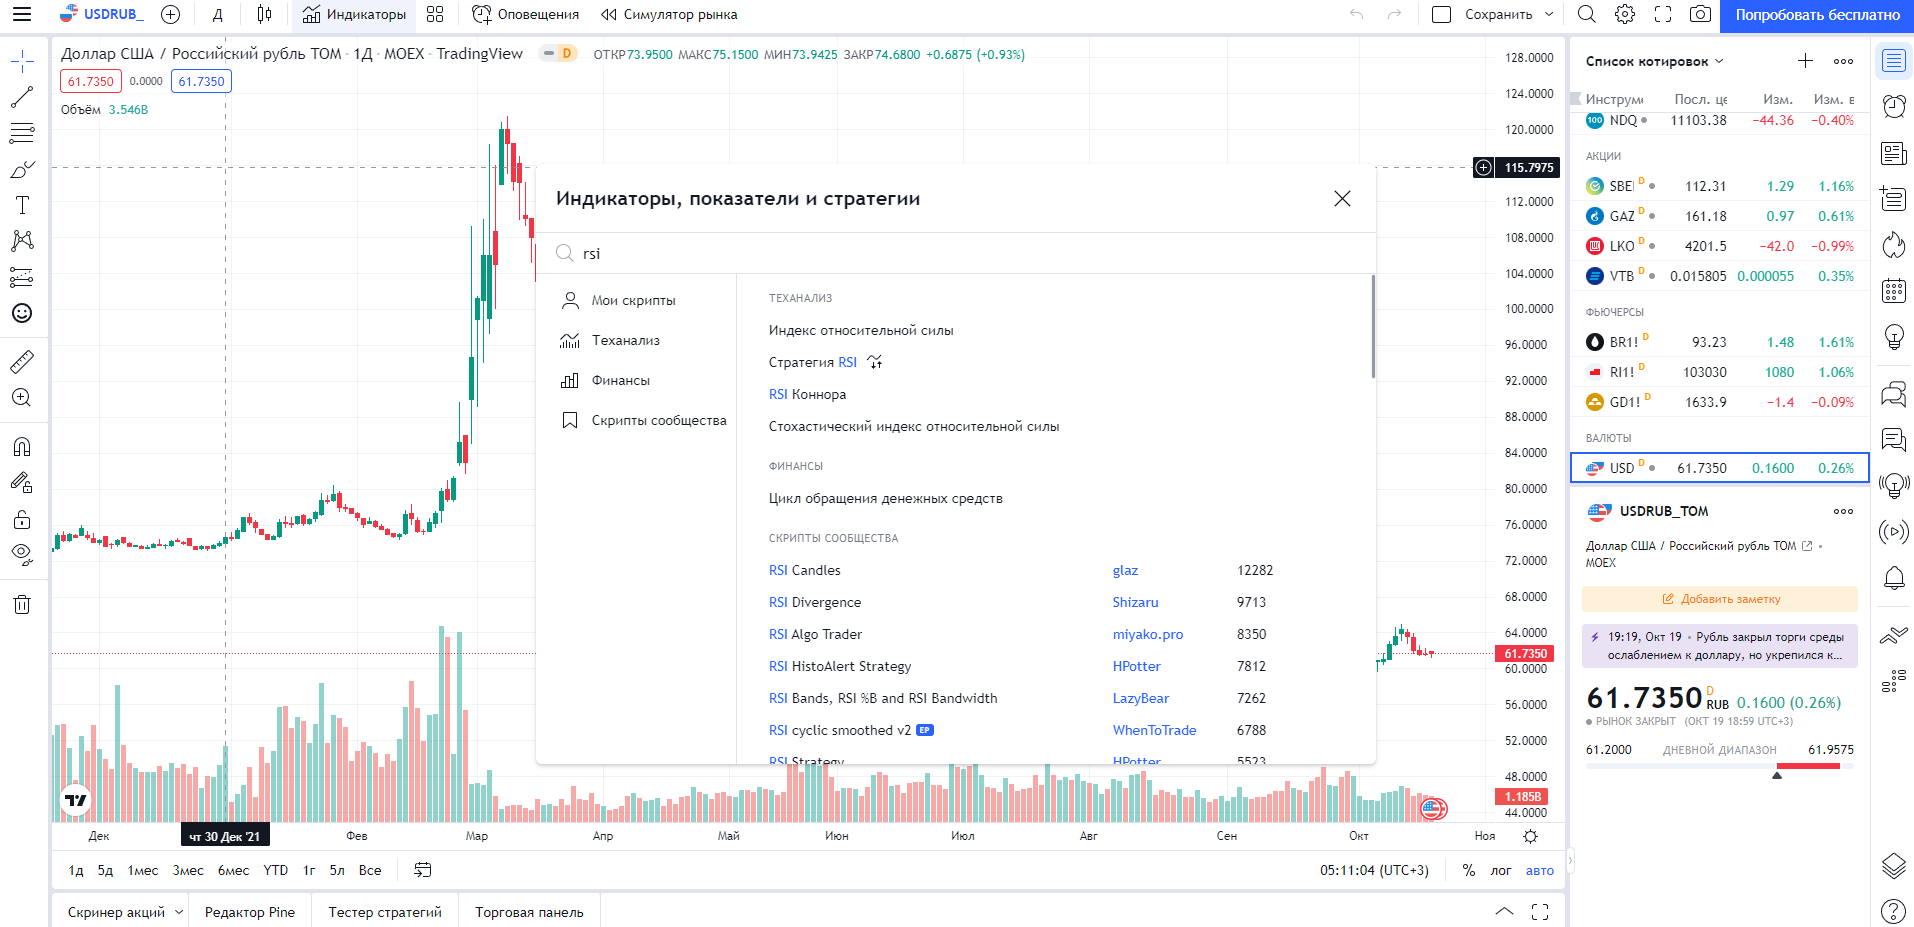
Task: Toggle the watchlist panel icon
Action: click(x=1894, y=61)
